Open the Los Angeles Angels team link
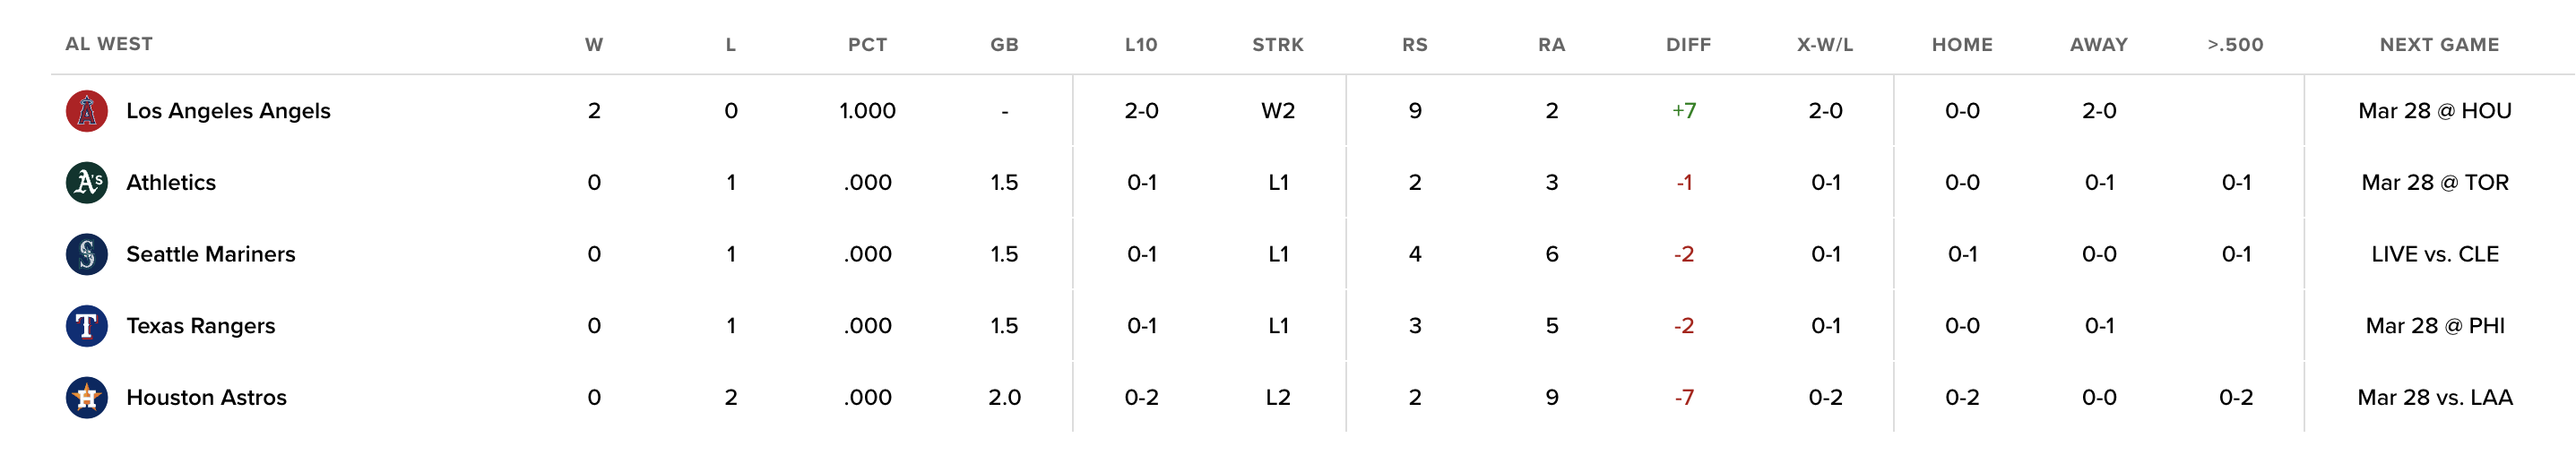The height and width of the screenshot is (455, 2576). click(228, 111)
